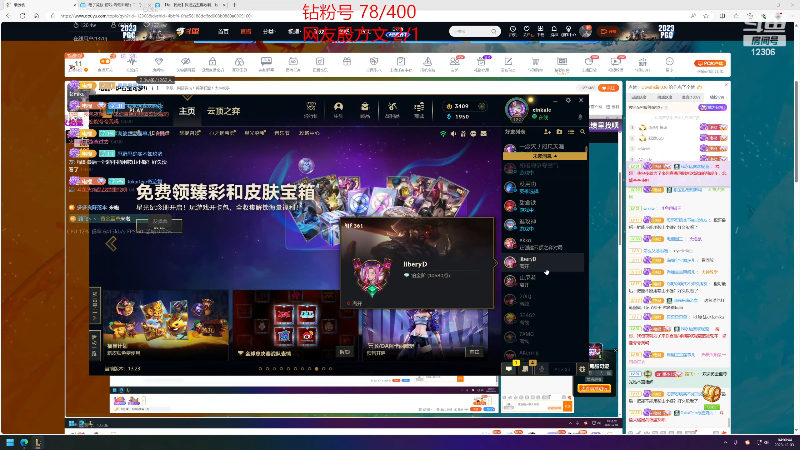The height and width of the screenshot is (450, 800).
Task: Click the search icon in friends panel
Action: [583, 132]
